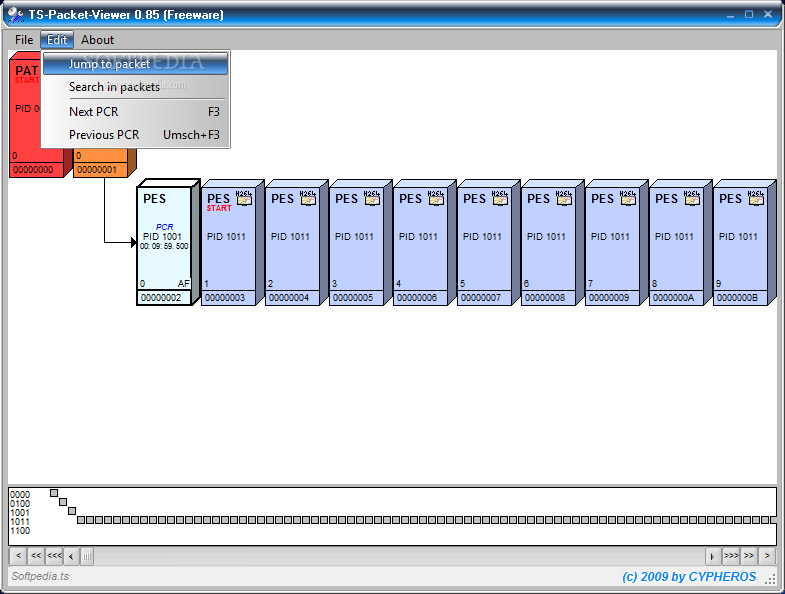Click the single right arrow navigation button
This screenshot has width=785, height=594.
pos(767,555)
